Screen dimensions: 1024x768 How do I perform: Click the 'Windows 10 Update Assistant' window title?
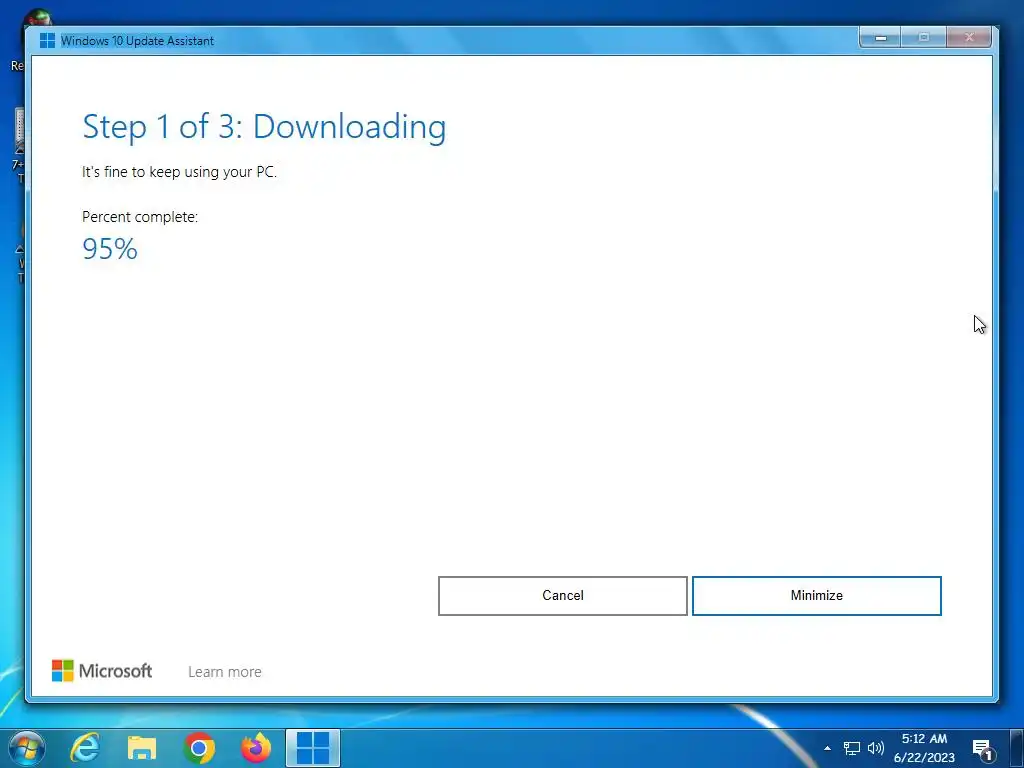click(137, 40)
